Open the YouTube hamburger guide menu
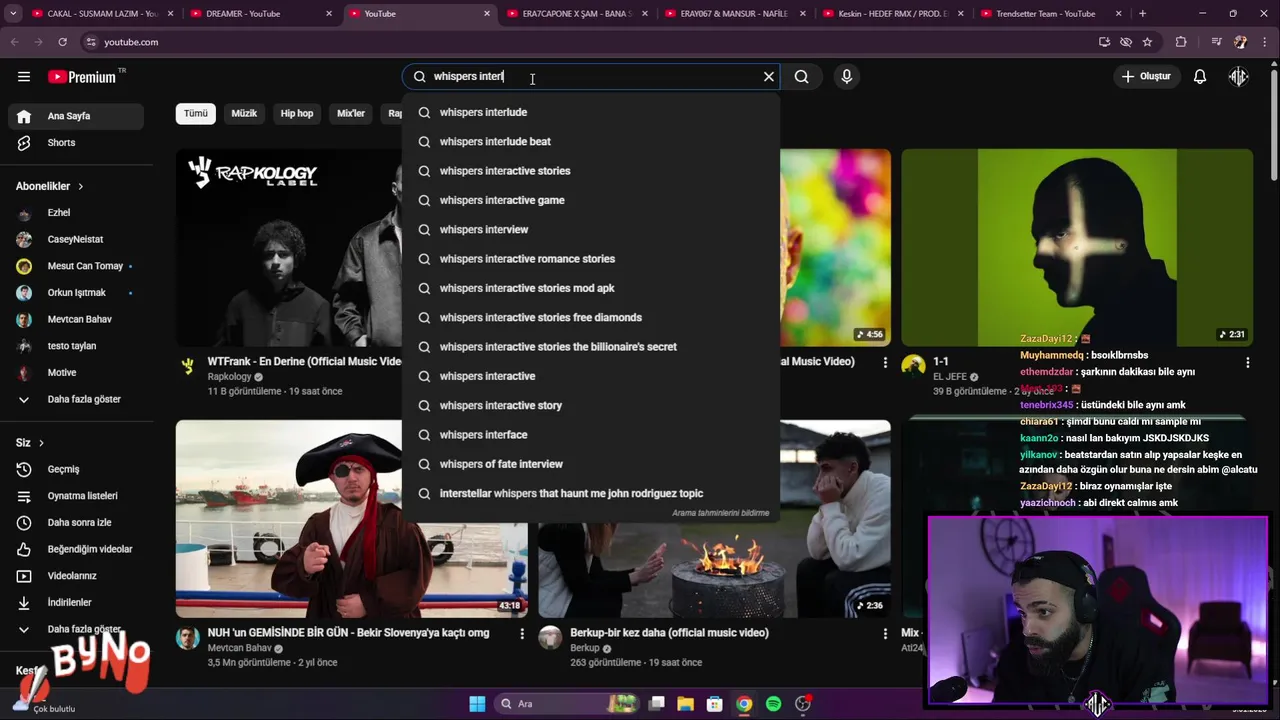 (24, 77)
